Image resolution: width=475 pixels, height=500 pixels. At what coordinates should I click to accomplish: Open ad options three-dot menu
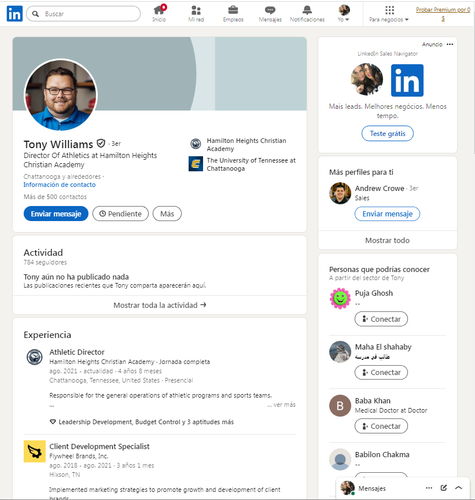[x=450, y=44]
